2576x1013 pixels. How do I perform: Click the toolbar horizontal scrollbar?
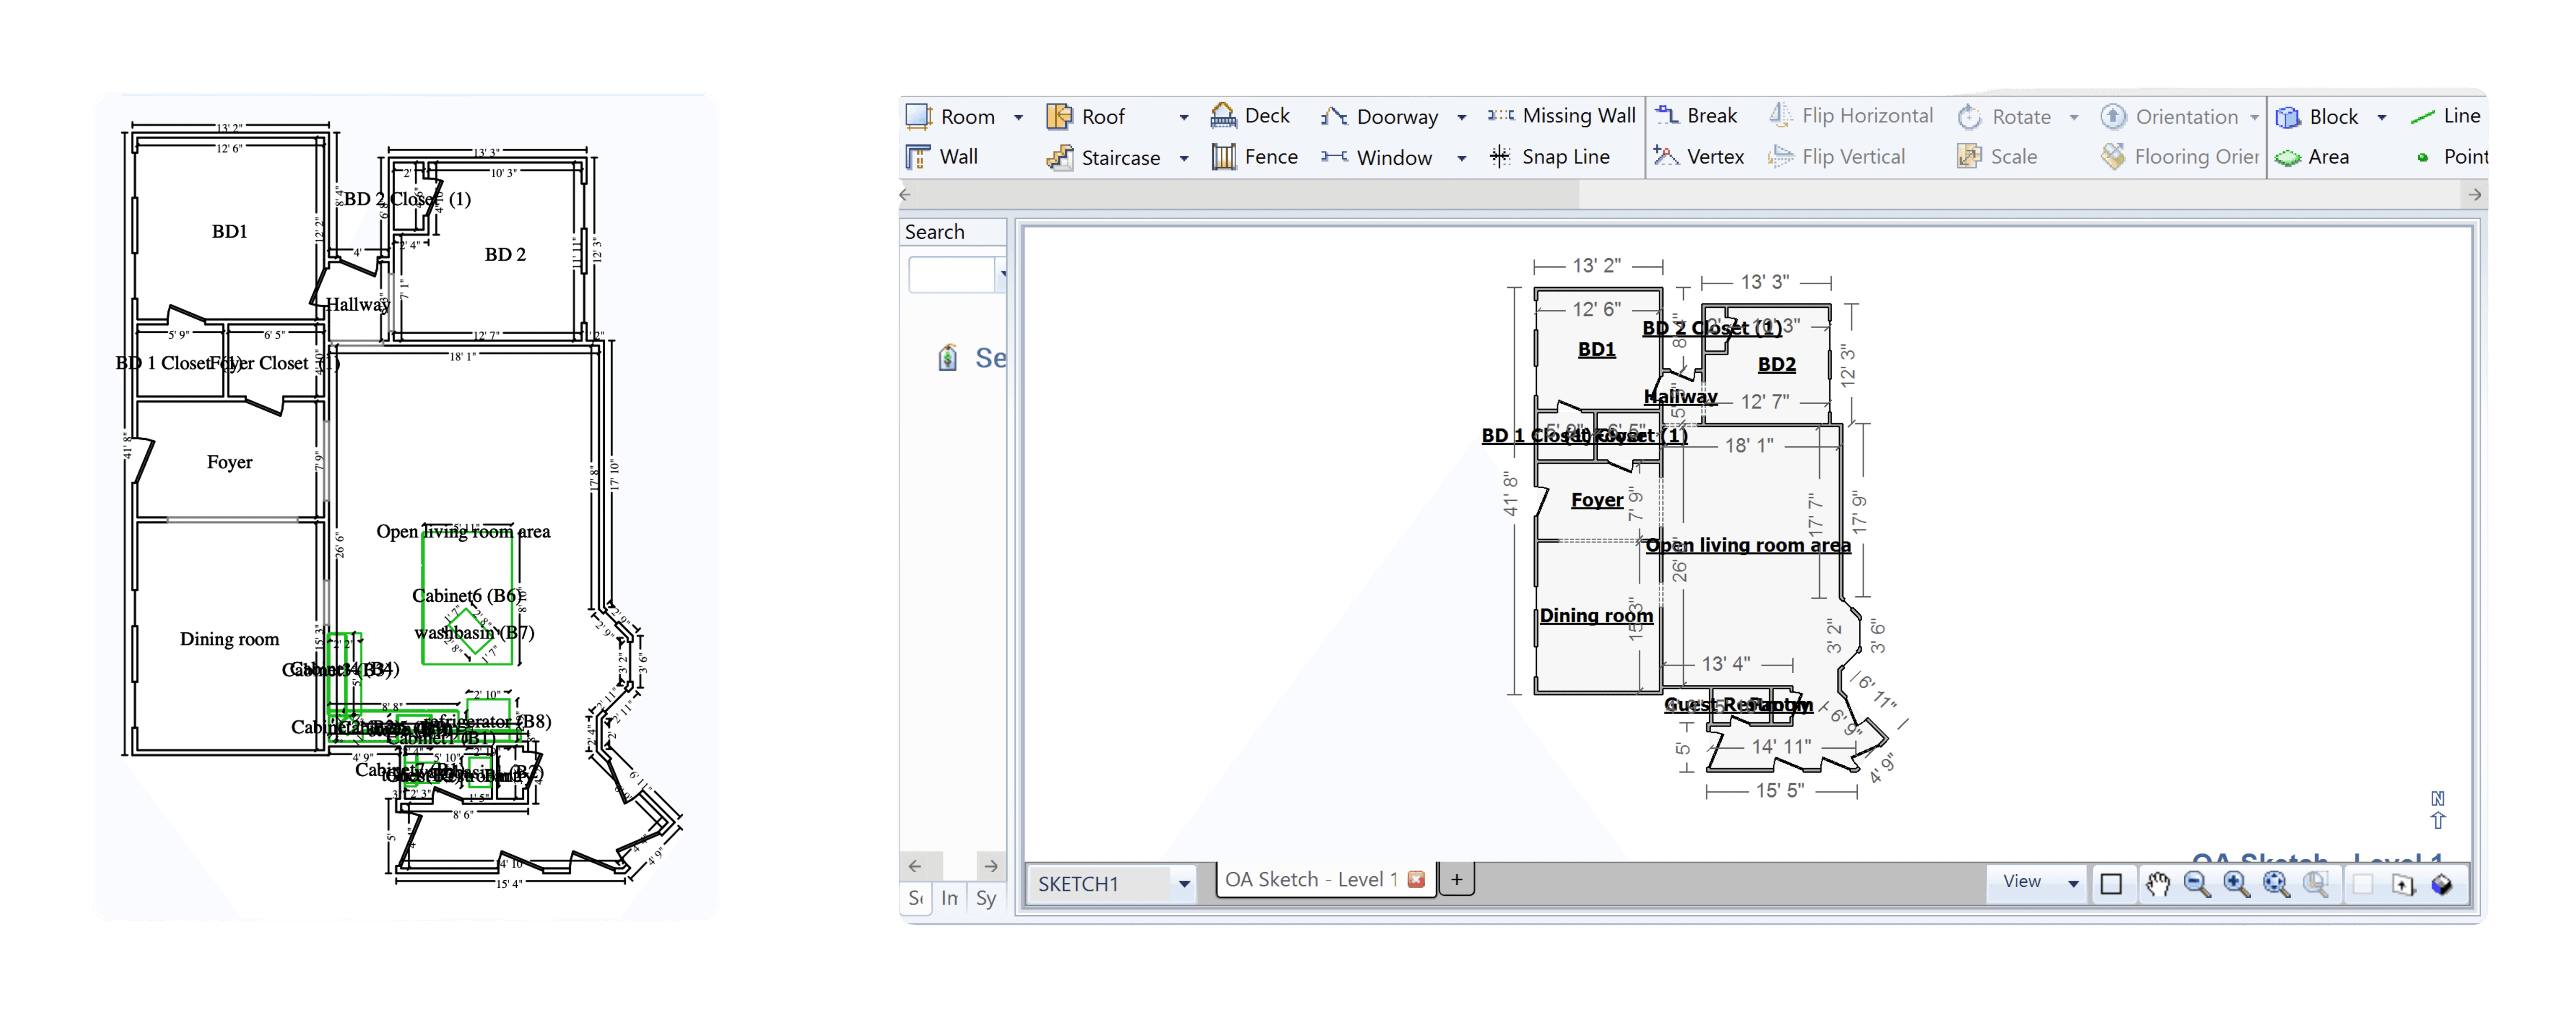[x=1240, y=195]
